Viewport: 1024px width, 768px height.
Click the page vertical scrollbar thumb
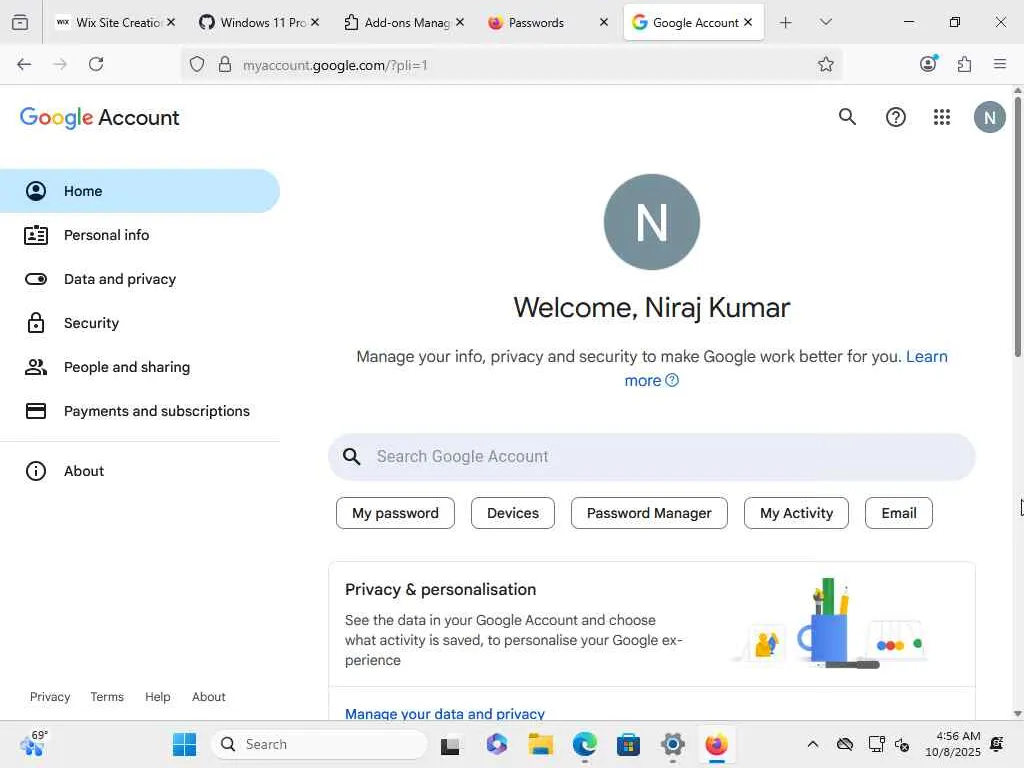1017,225
